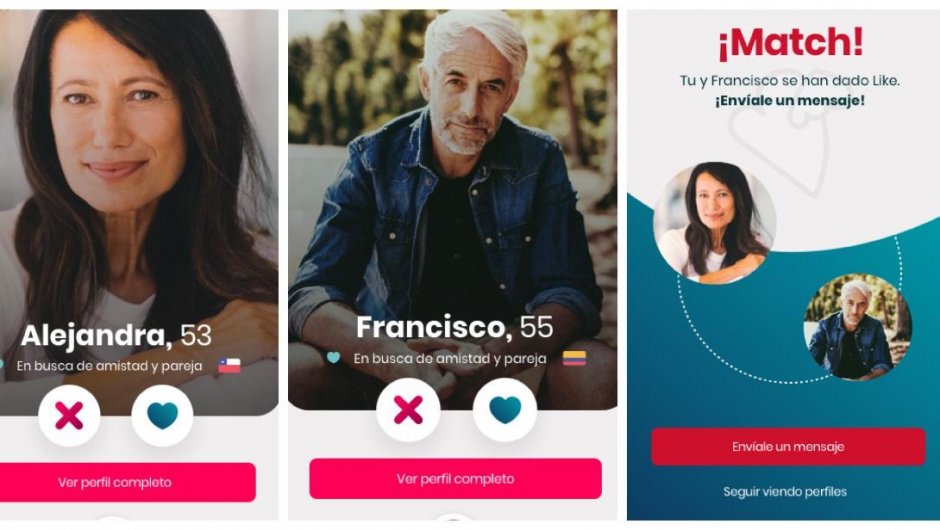Tap the name Francisco, 55

pos(454,327)
